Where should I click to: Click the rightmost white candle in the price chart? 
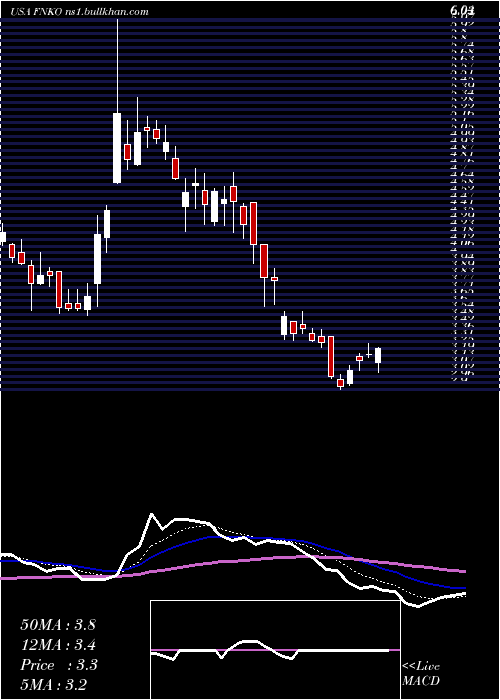(378, 355)
